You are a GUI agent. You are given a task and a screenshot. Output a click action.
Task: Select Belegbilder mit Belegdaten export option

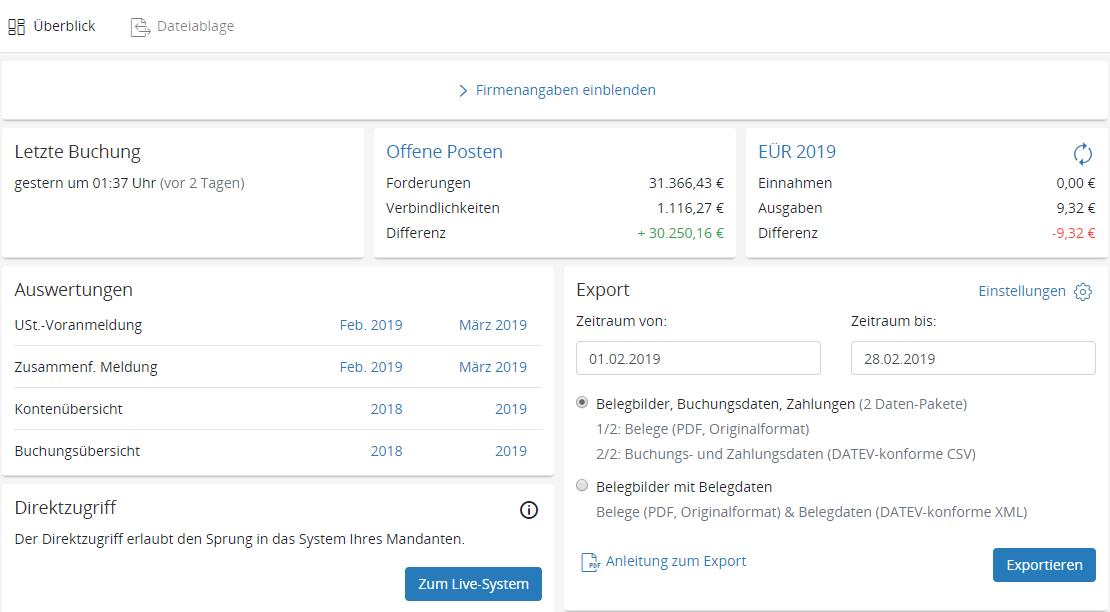583,486
